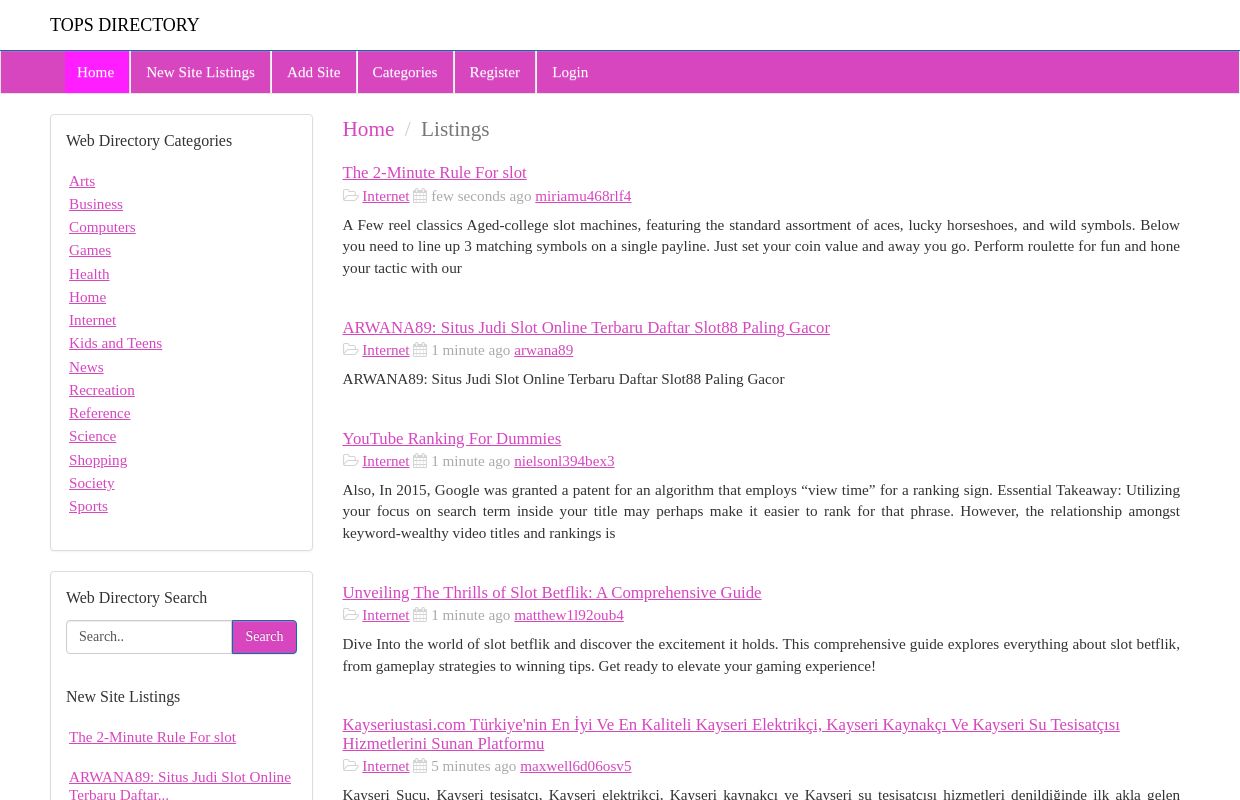Click the Home breadcrumb link
The width and height of the screenshot is (1240, 800).
[x=368, y=129]
